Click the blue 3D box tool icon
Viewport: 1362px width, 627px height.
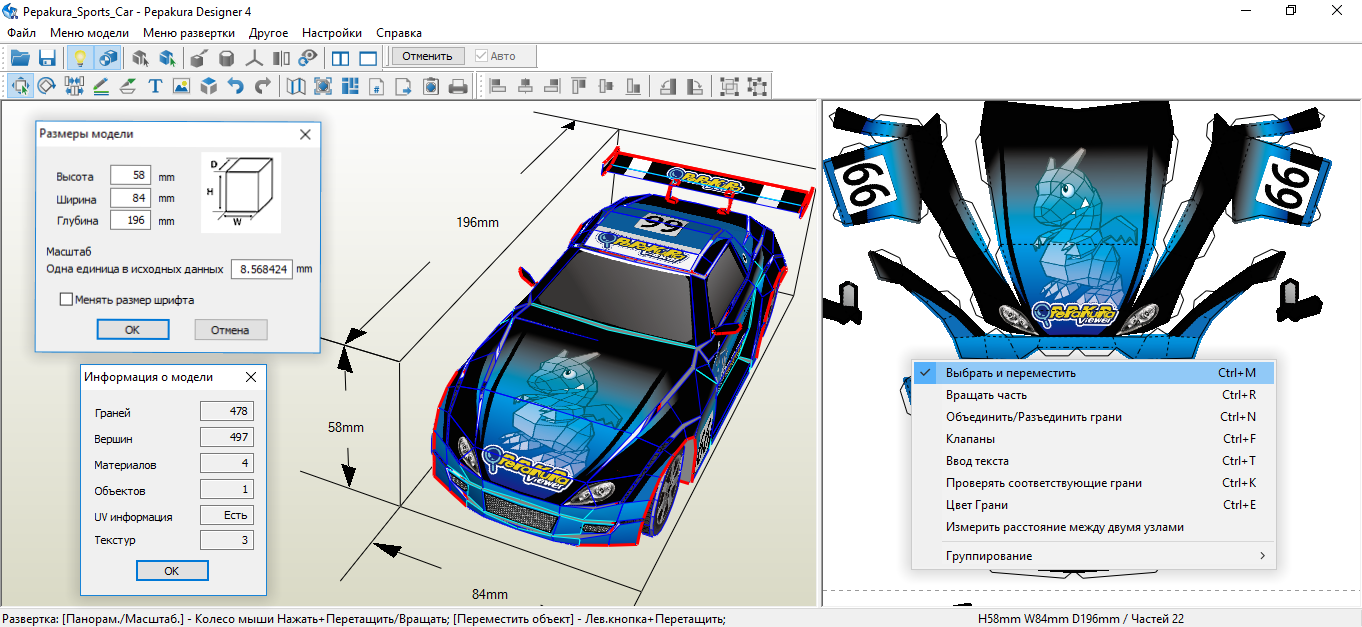[x=209, y=86]
